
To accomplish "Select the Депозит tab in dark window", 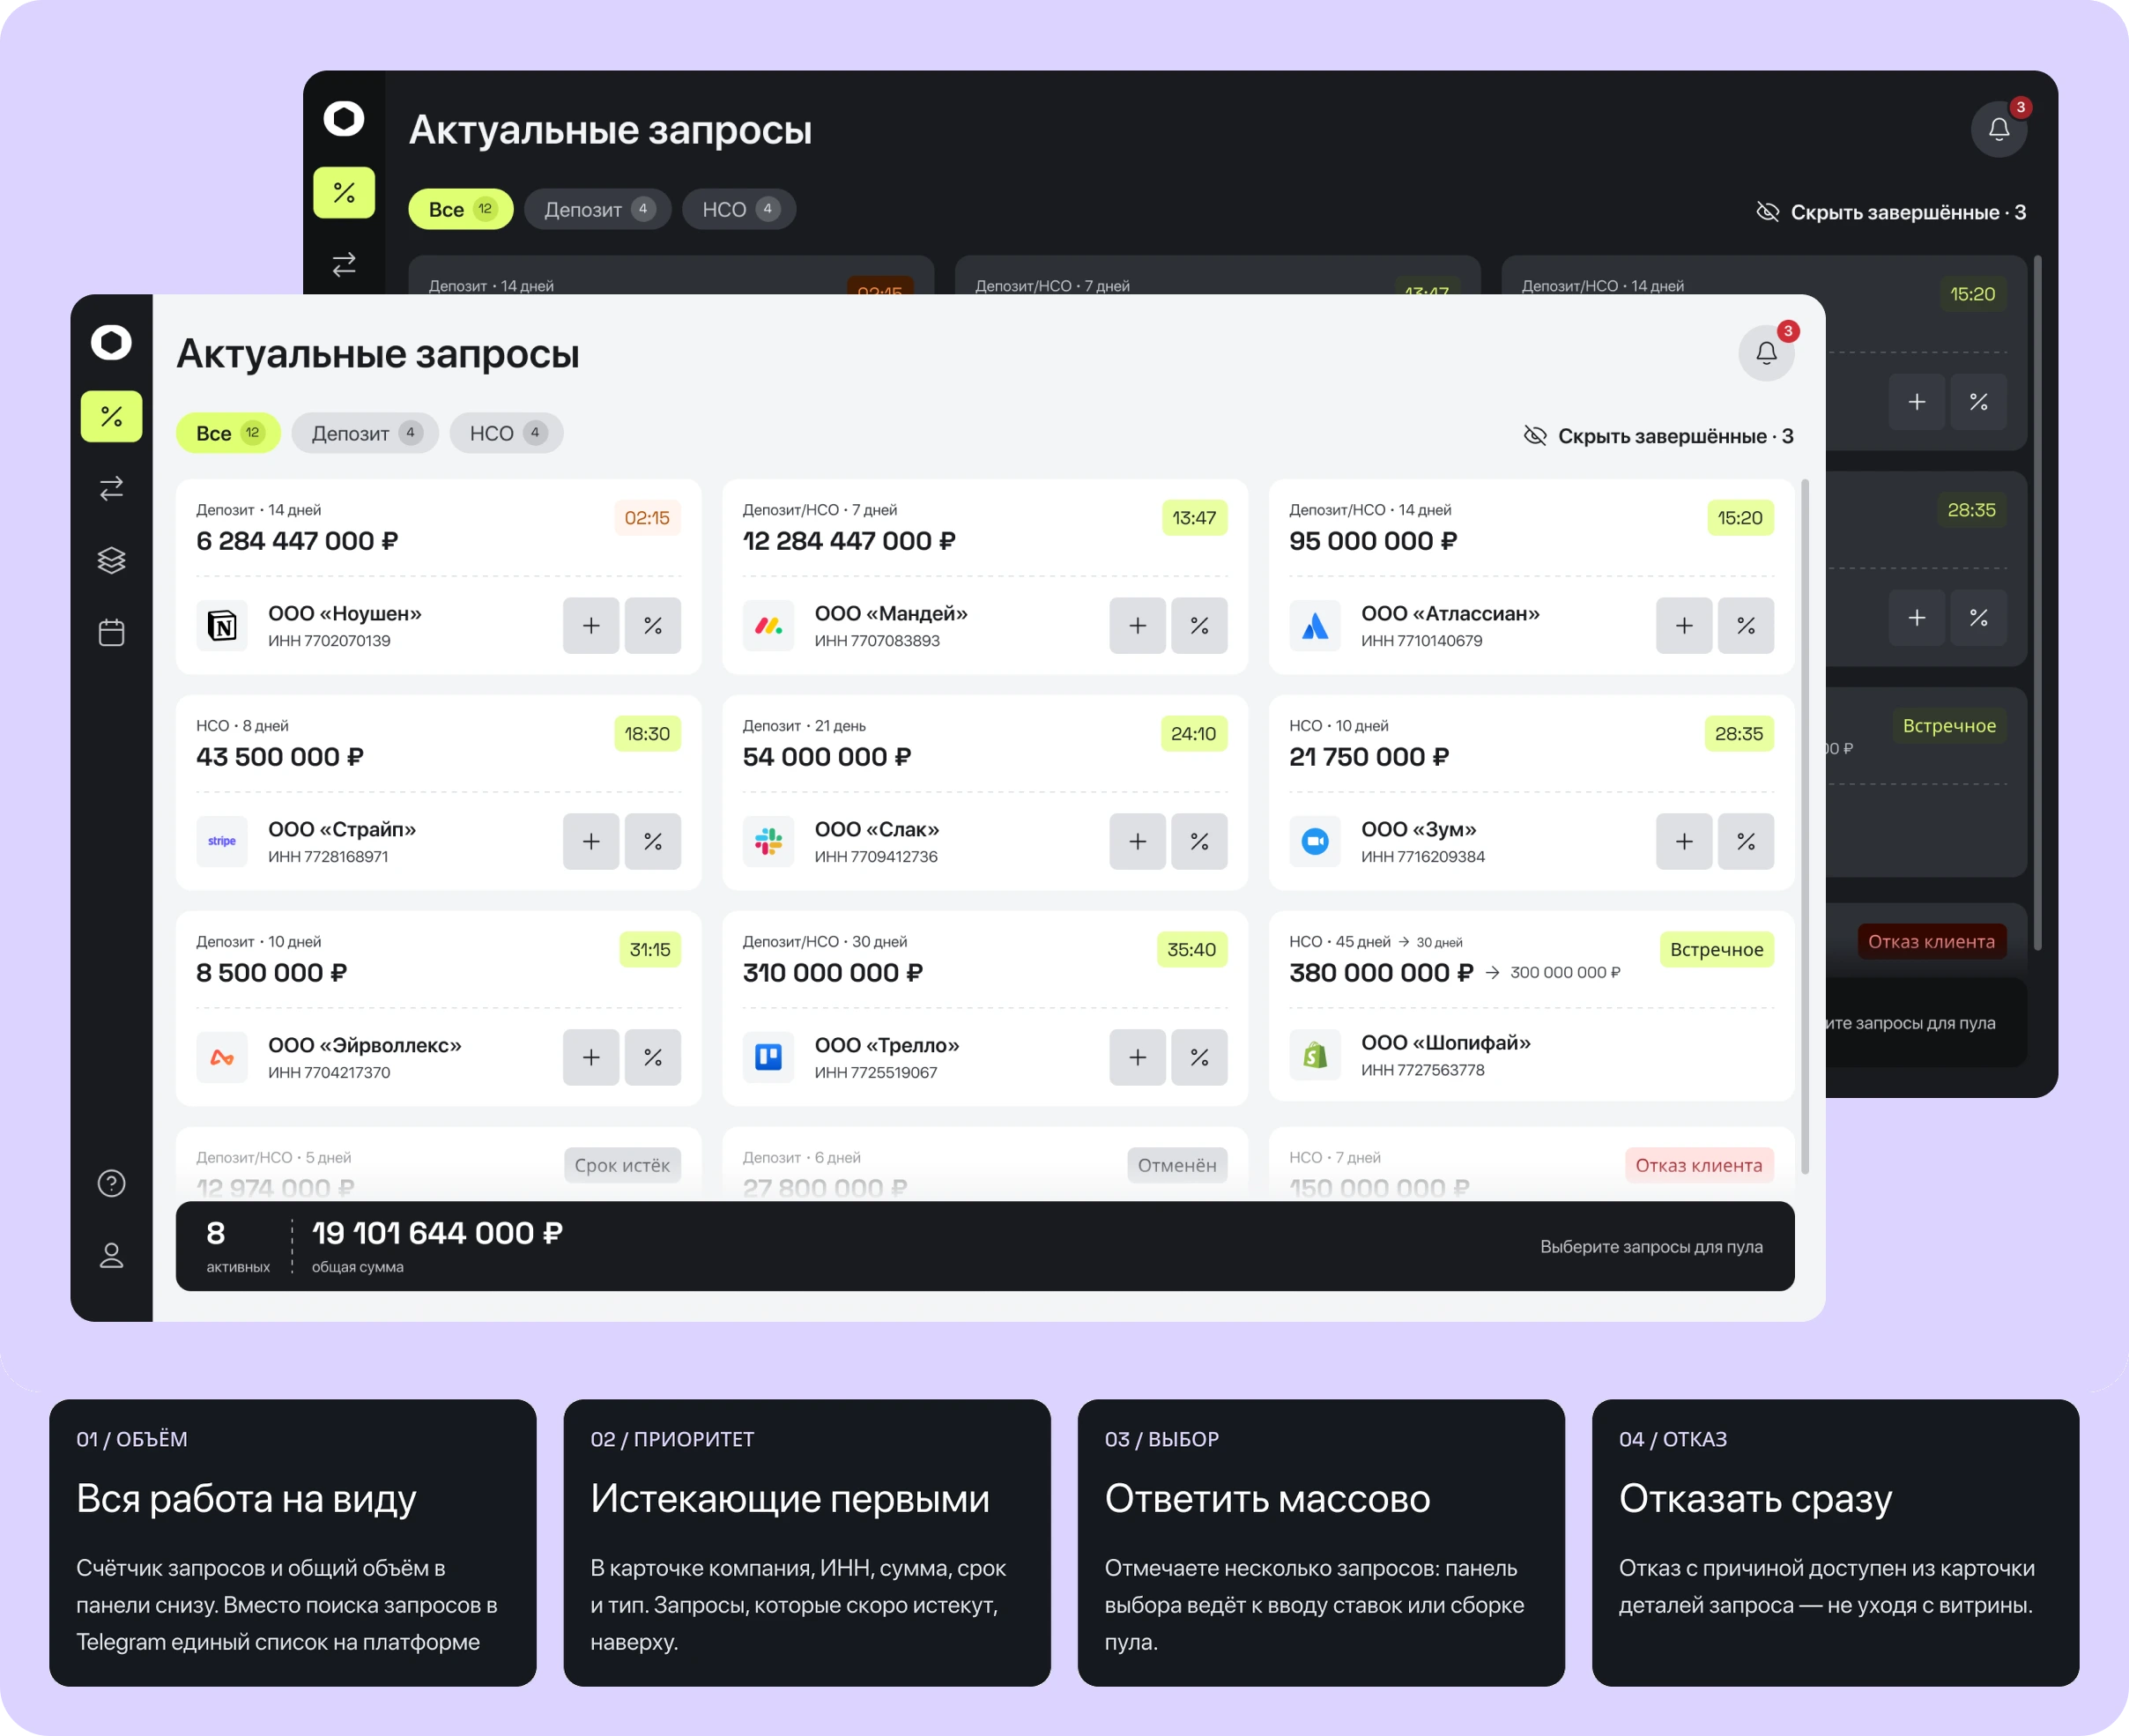I will pos(598,209).
